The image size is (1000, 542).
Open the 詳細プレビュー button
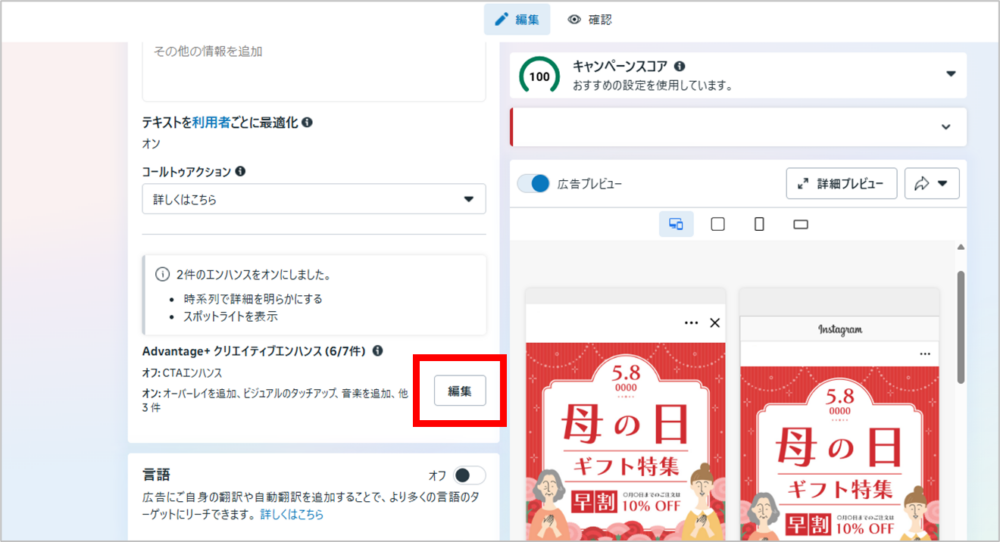(x=840, y=184)
